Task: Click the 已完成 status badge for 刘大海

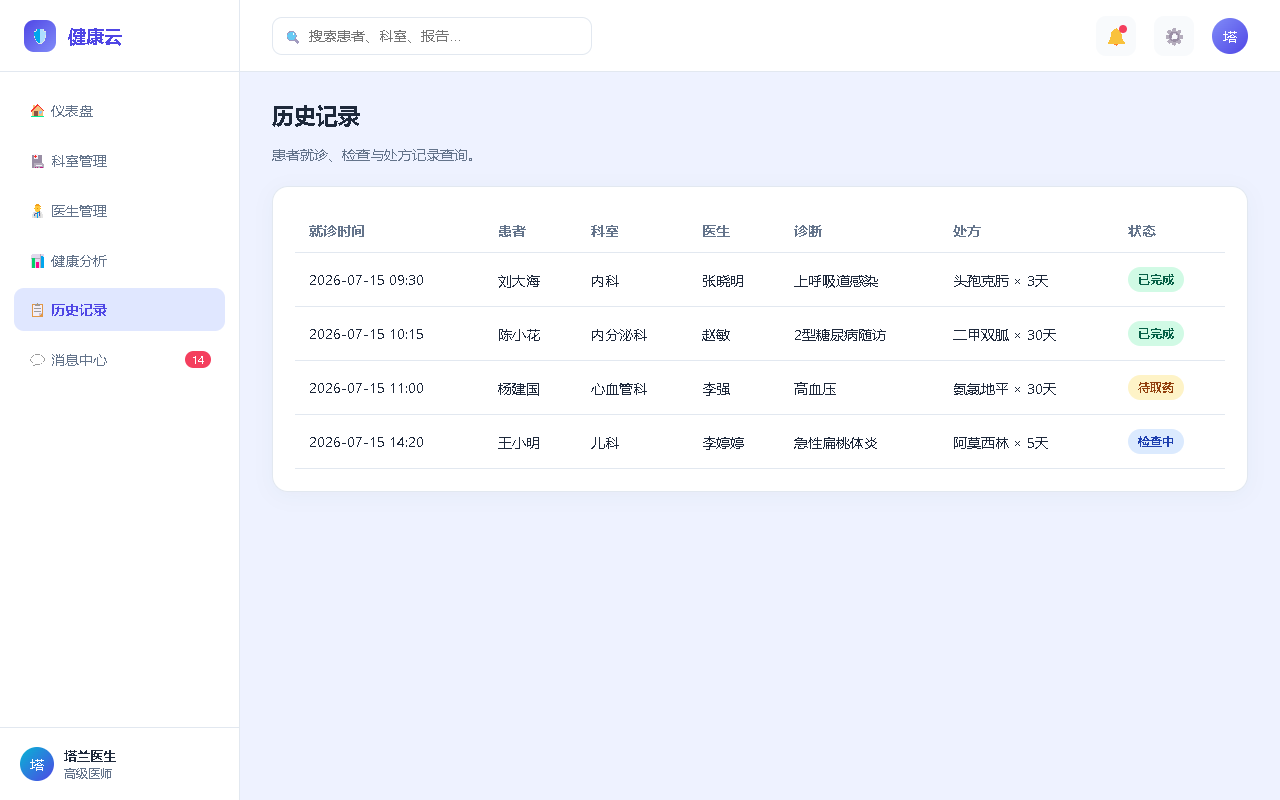Action: 1156,280
